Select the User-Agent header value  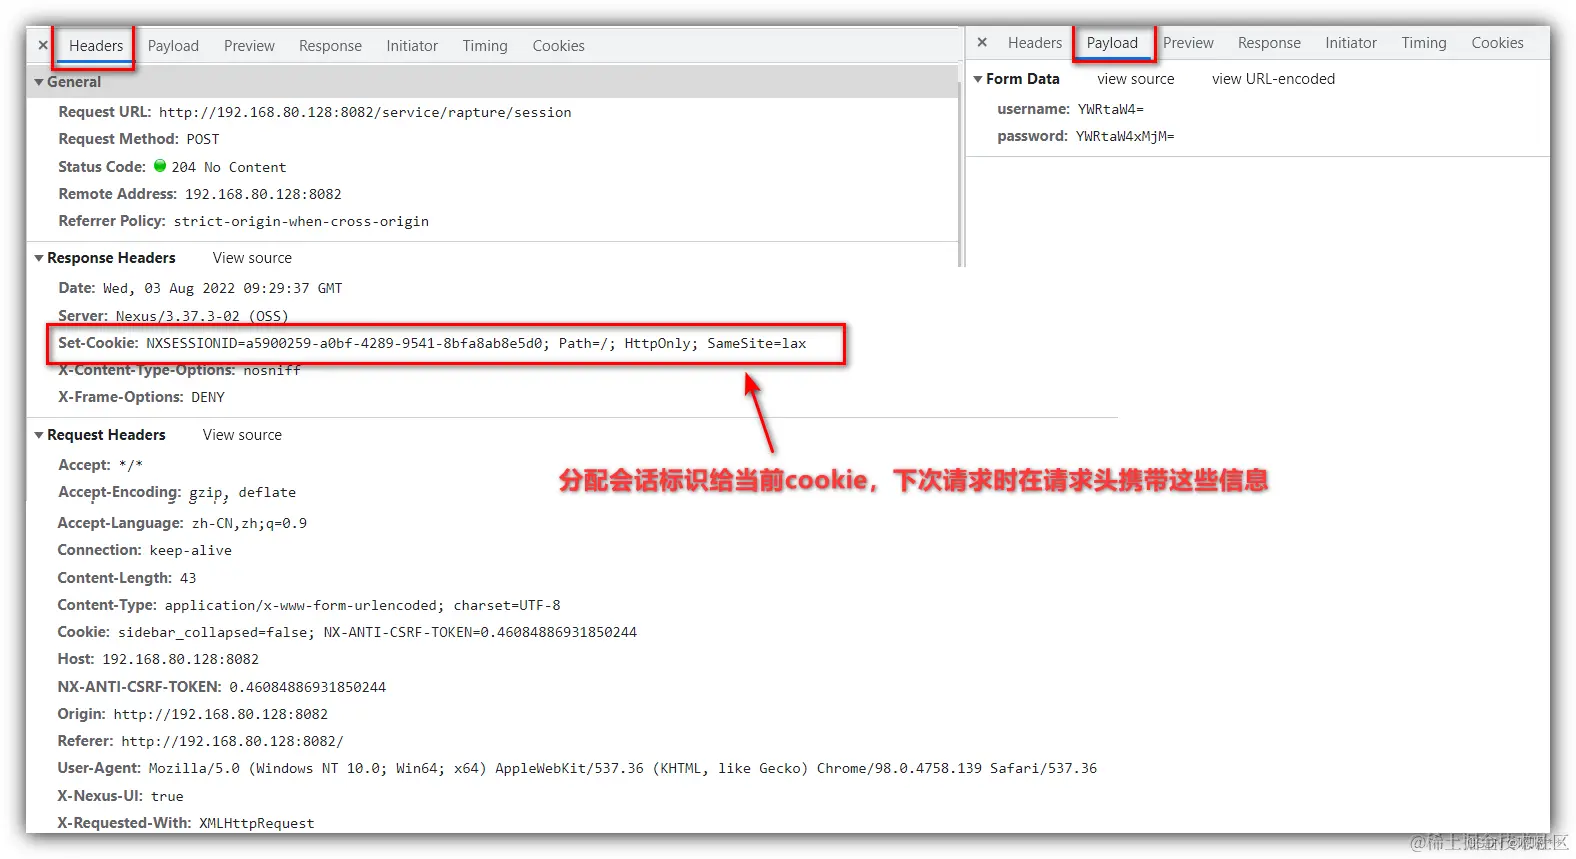coord(623,768)
